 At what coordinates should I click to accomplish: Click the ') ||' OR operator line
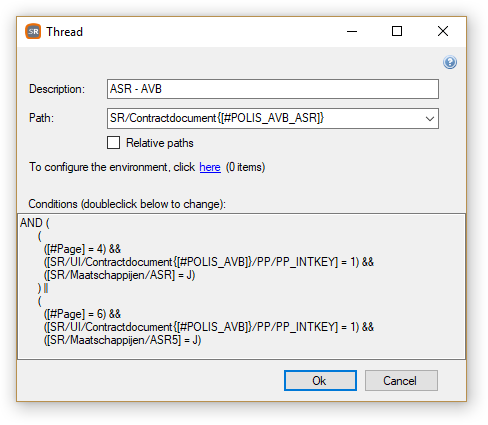click(43, 288)
